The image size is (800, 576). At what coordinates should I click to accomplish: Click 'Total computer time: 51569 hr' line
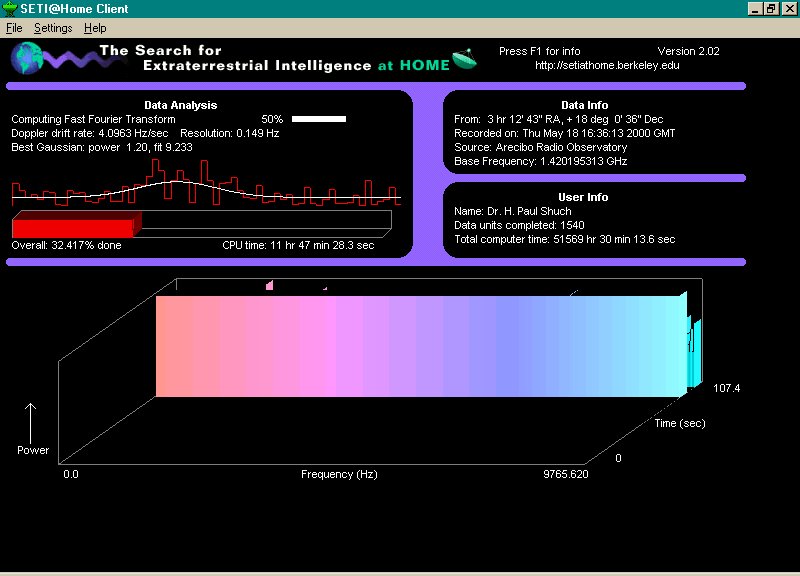pos(564,239)
